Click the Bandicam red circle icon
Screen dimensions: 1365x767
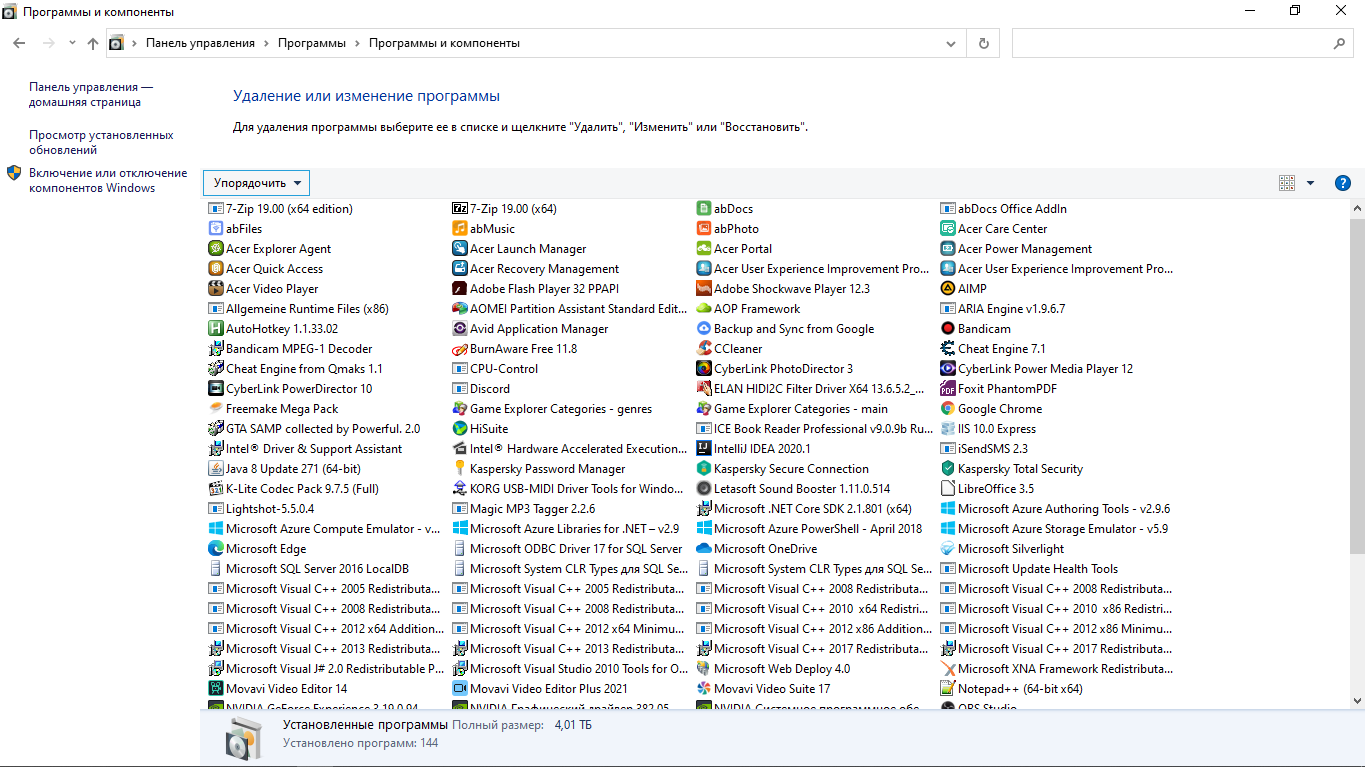tap(948, 329)
